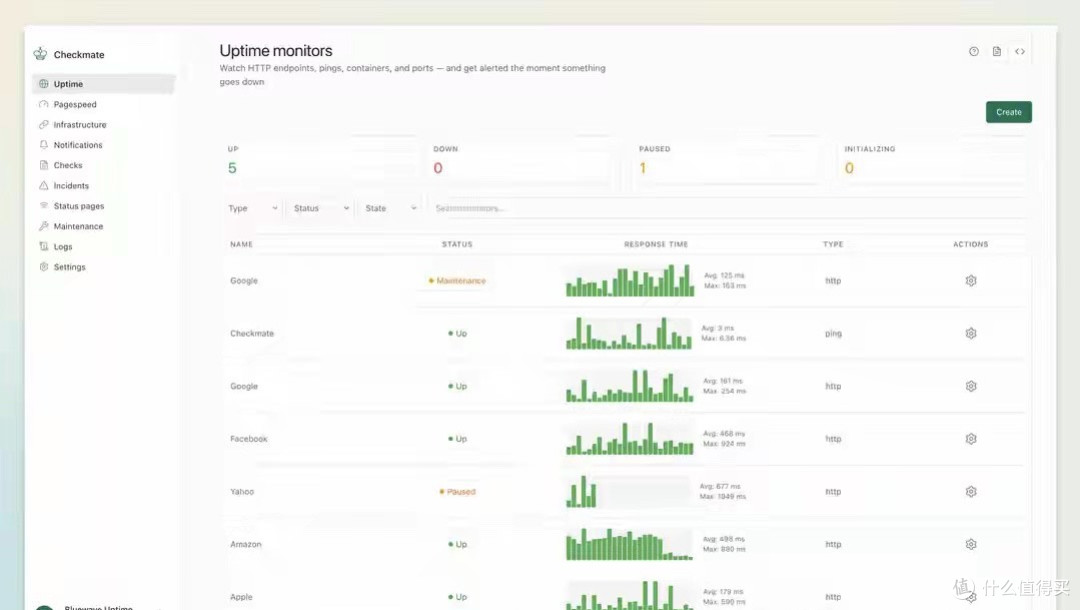
Task: Open the Incidents page
Action: 71,186
